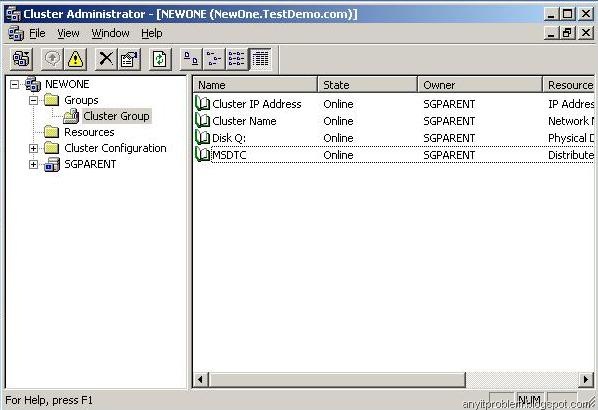The width and height of the screenshot is (598, 410).
Task: Click the Cluster Group icon in tree
Action: (71, 116)
